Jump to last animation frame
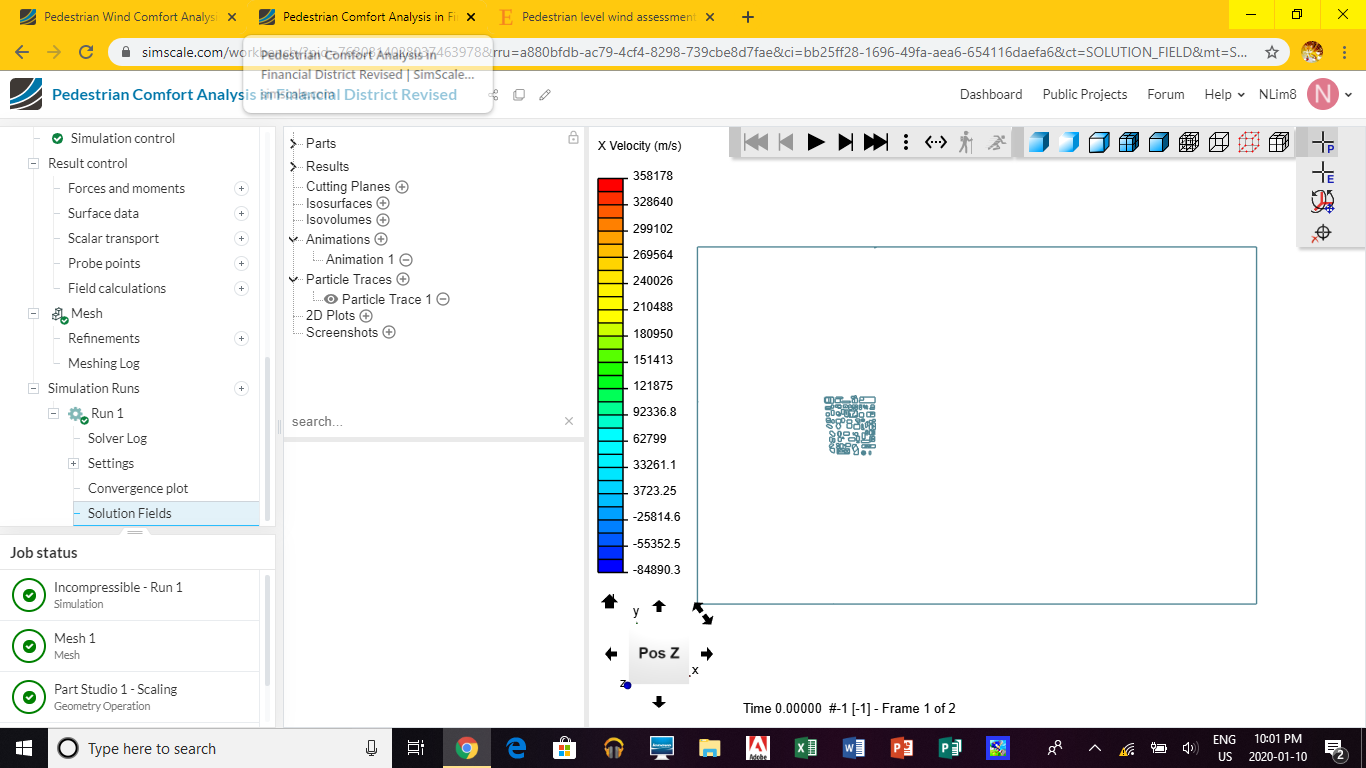Screen dimensions: 1366x768 coord(876,142)
